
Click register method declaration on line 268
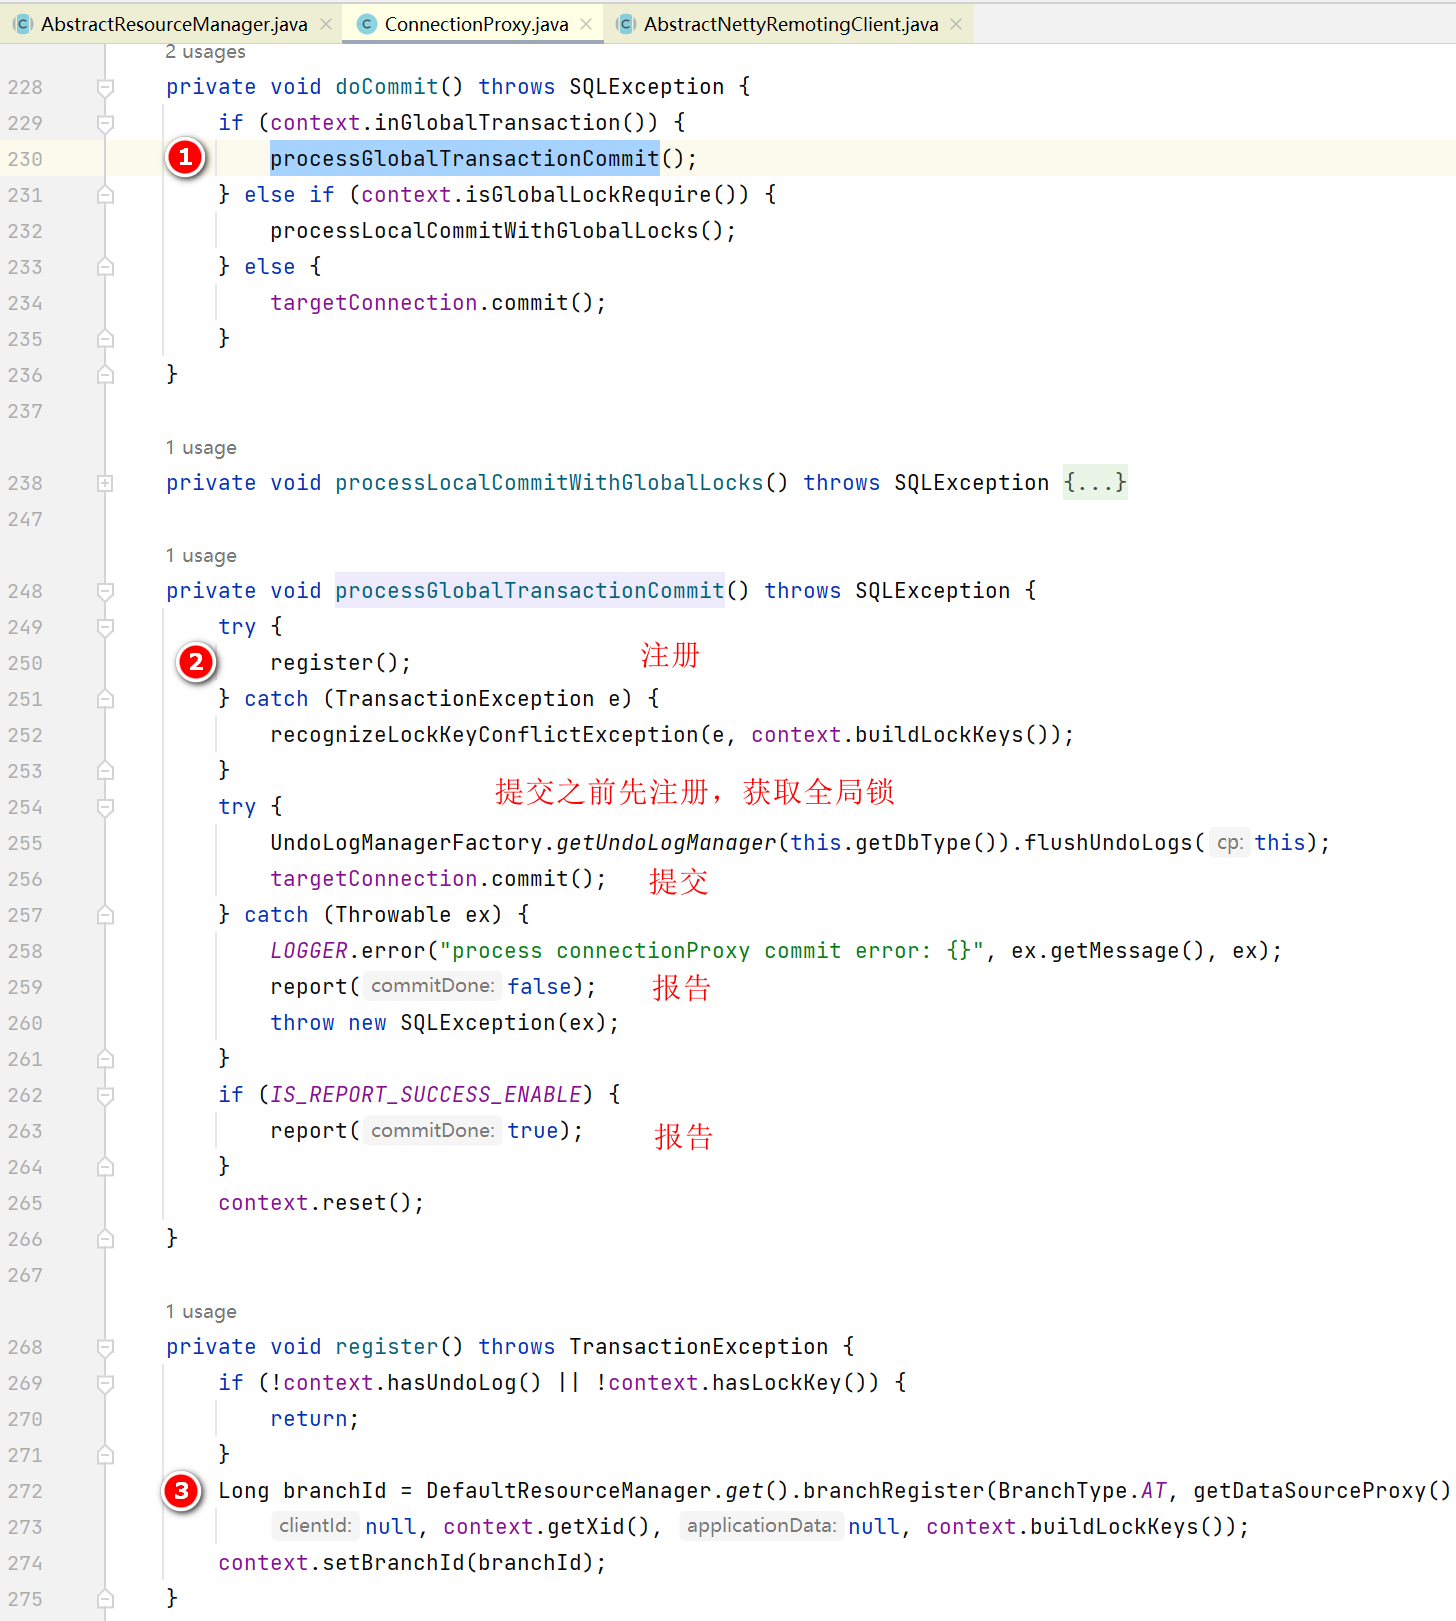(387, 1347)
